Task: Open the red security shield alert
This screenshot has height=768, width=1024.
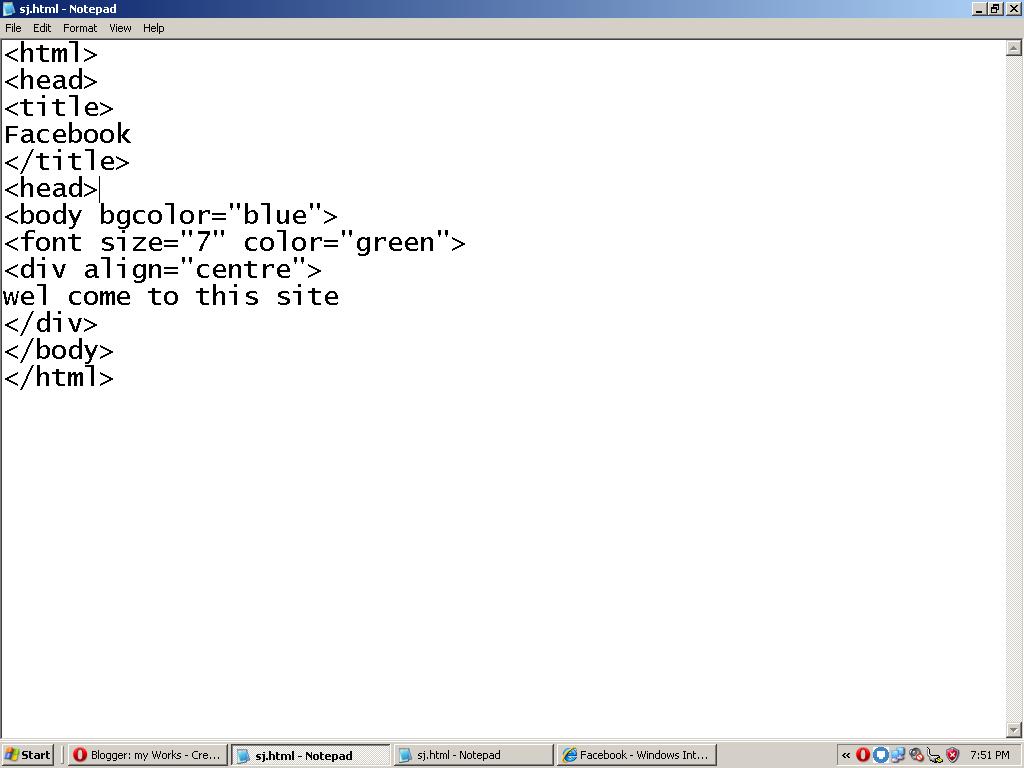Action: point(953,755)
